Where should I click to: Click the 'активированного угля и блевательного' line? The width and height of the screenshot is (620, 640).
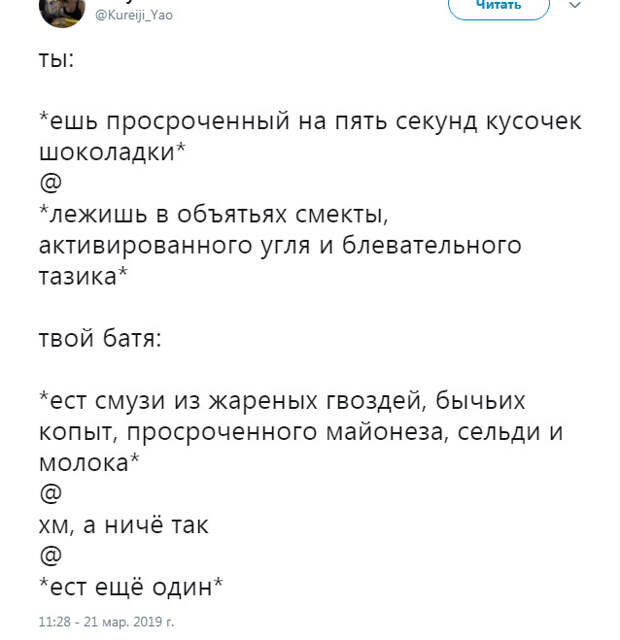coord(280,245)
